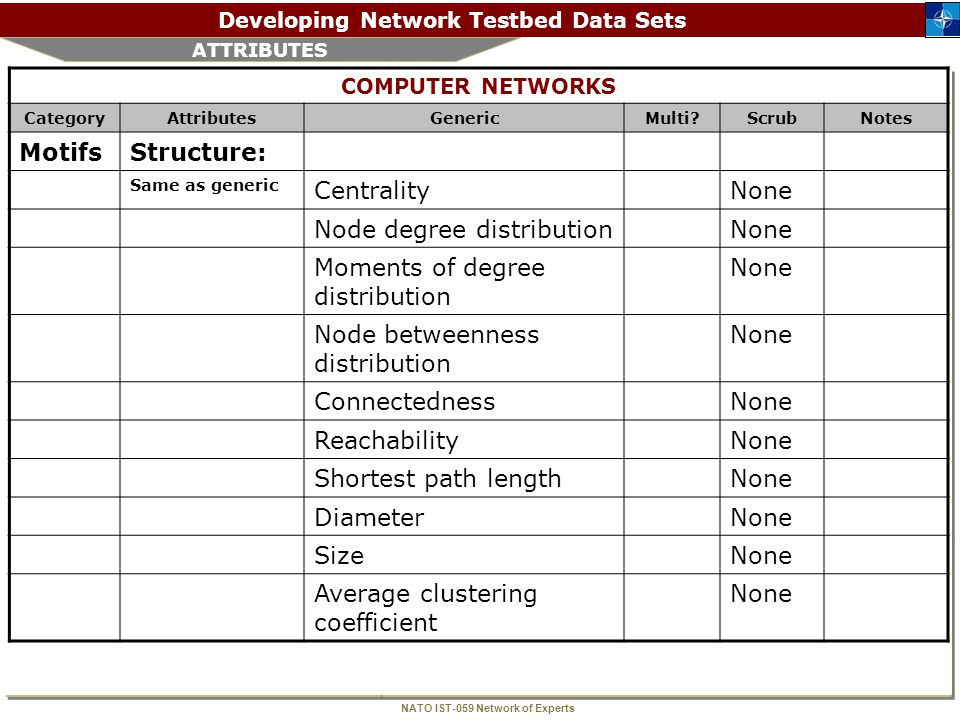Select the ATTRIBUTES banner tab
Image resolution: width=960 pixels, height=720 pixels.
(260, 50)
